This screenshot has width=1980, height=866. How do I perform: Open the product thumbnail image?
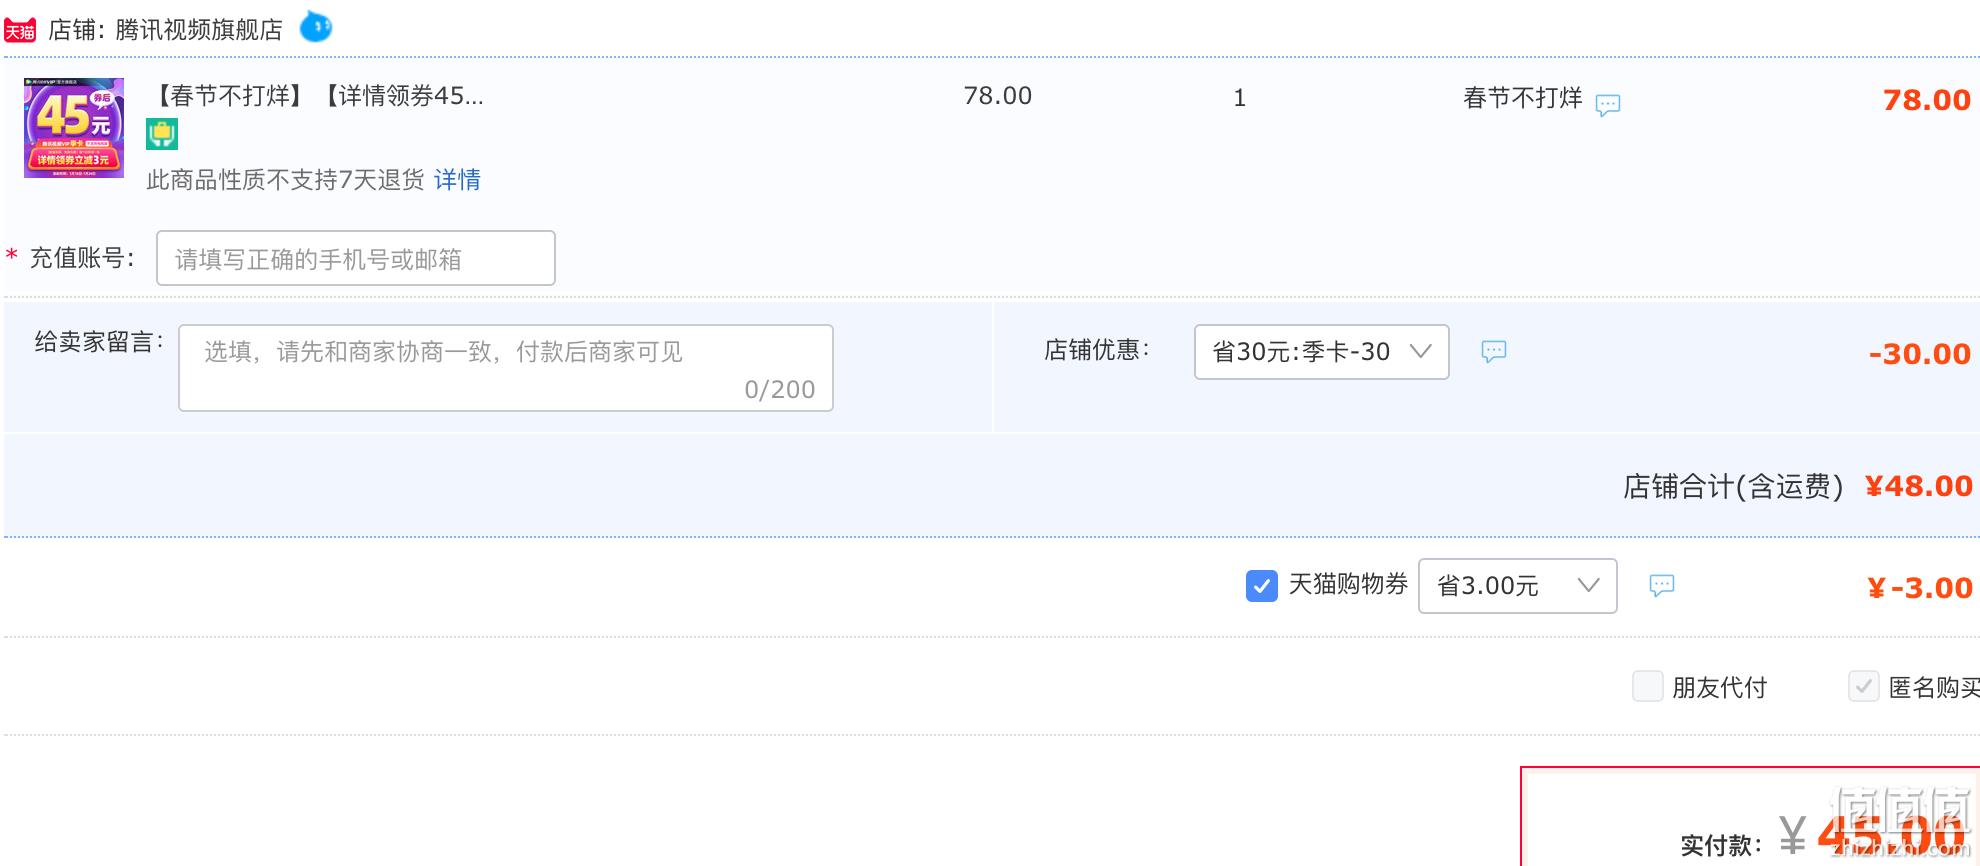(74, 128)
